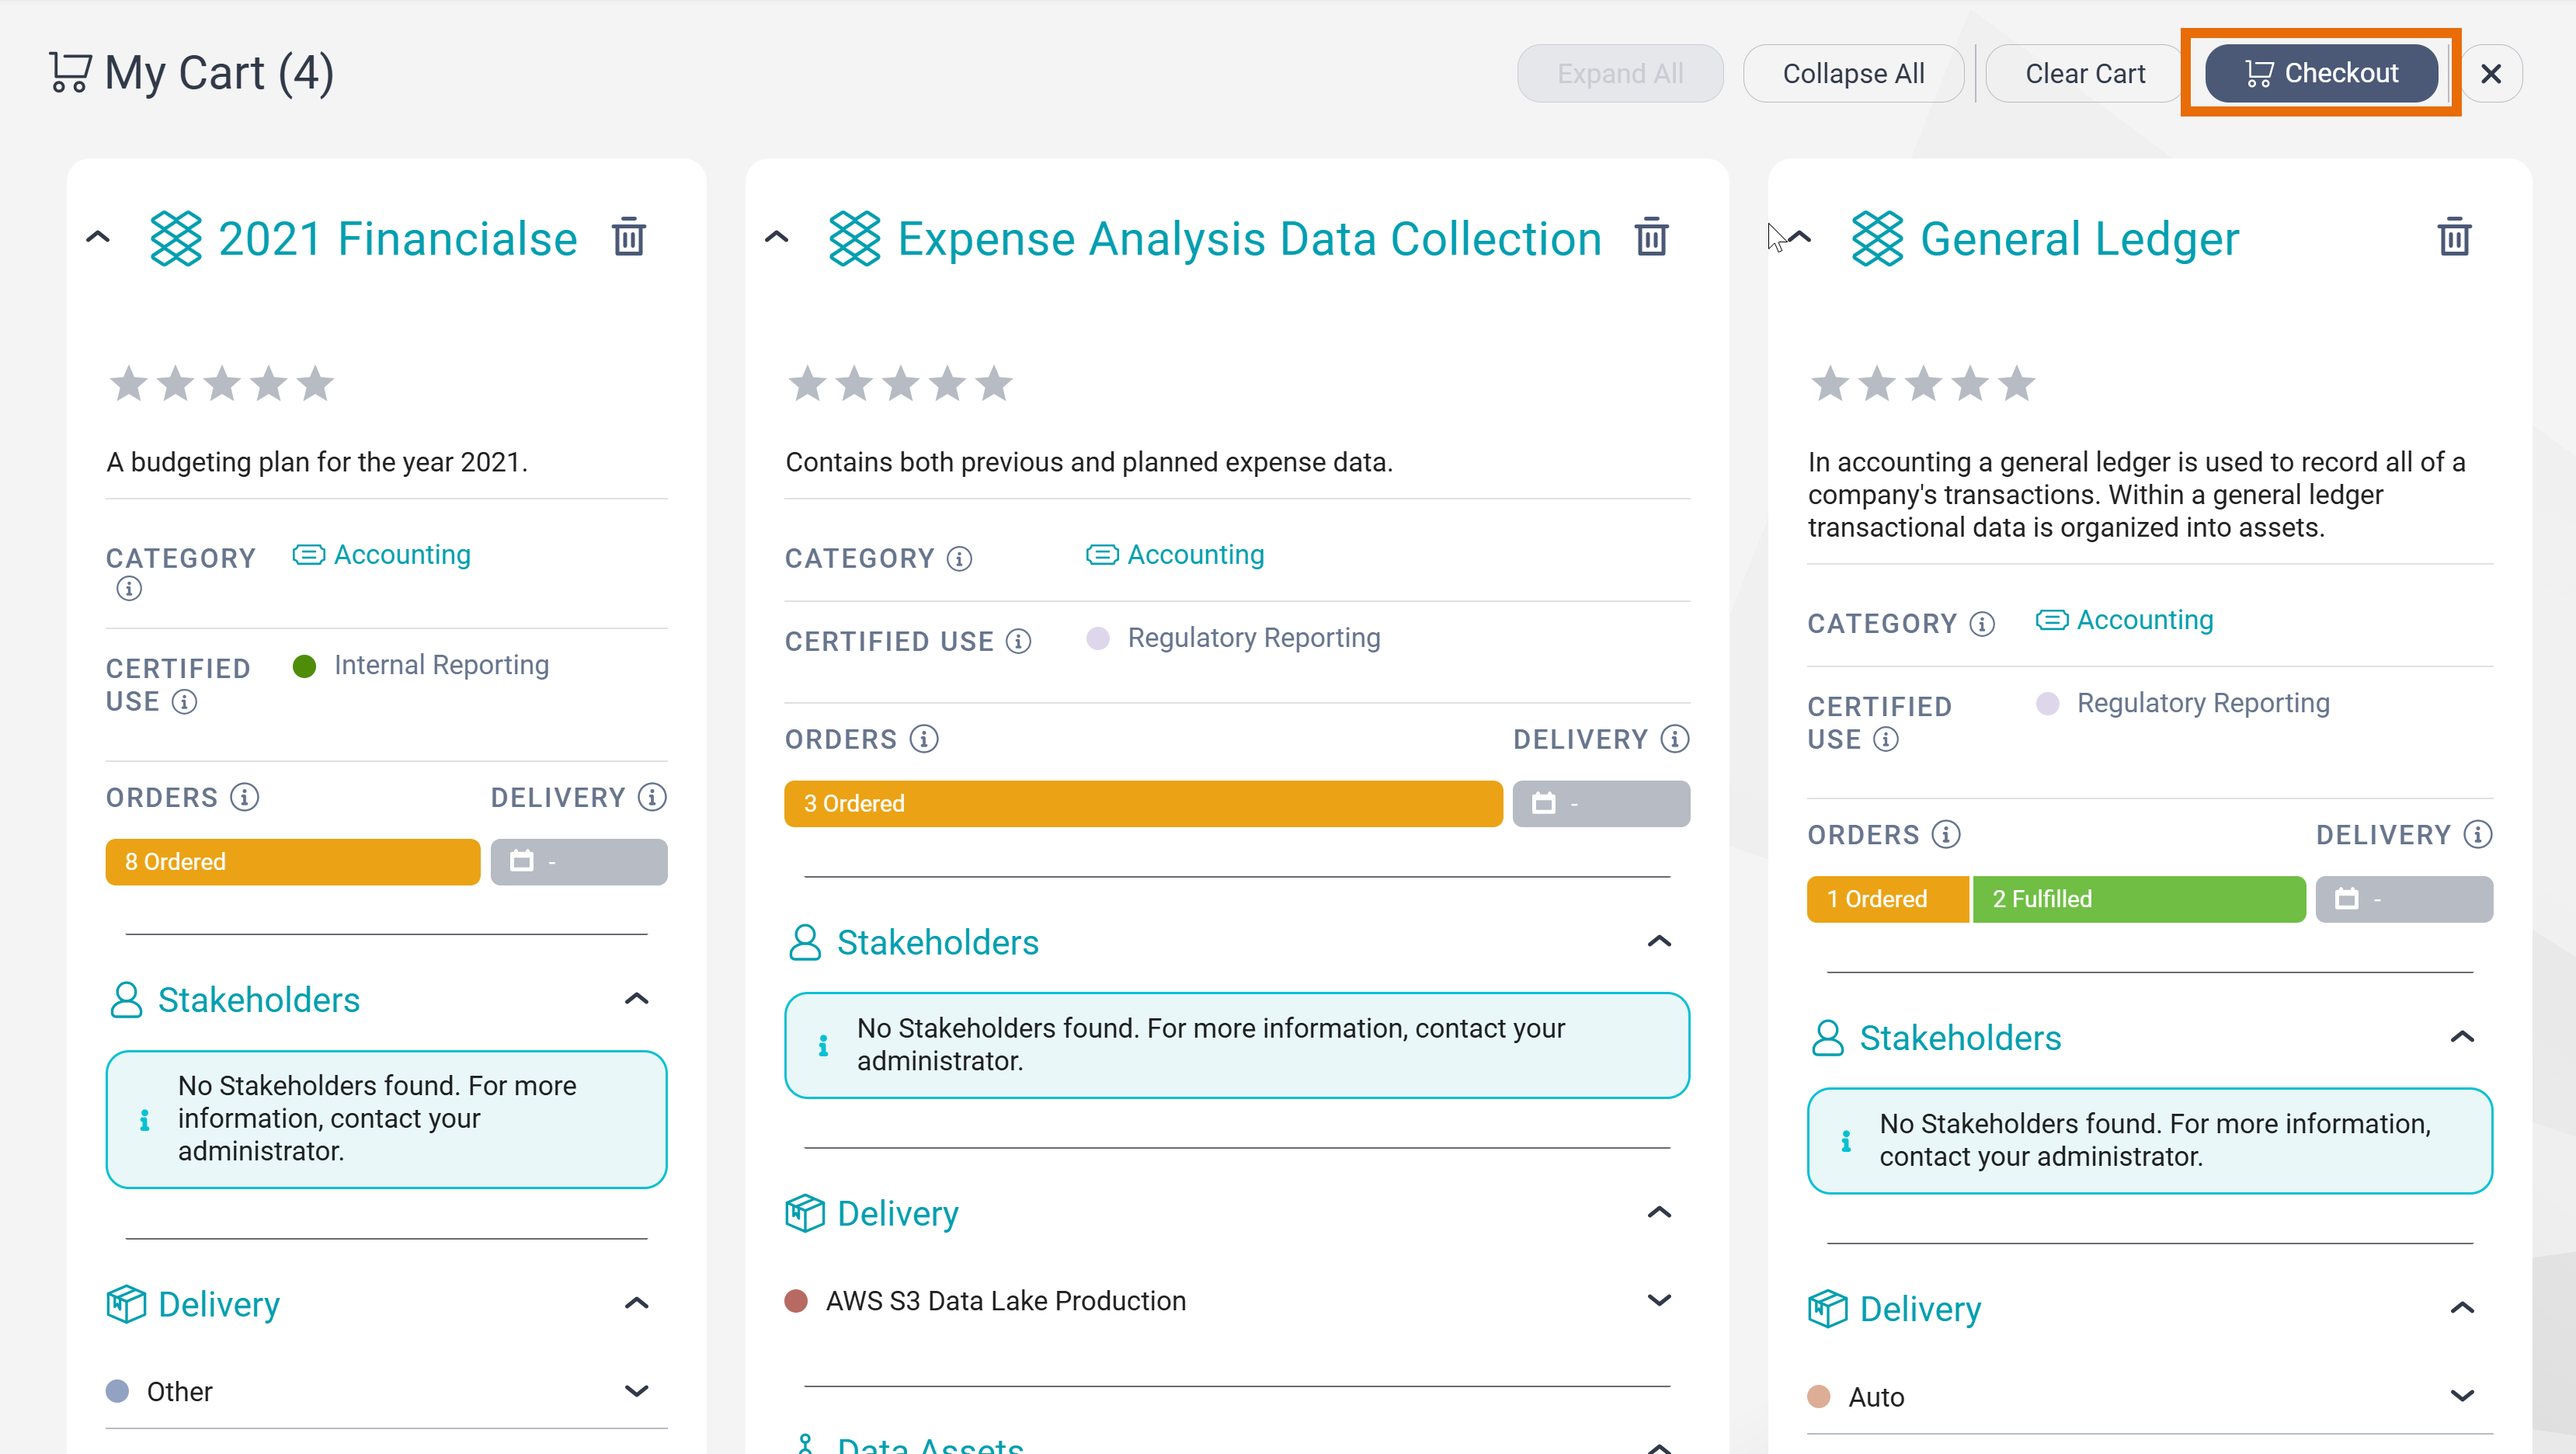This screenshot has width=2576, height=1454.
Task: Click Regulatory Reporting label in Expense Analysis card
Action: 1254,638
